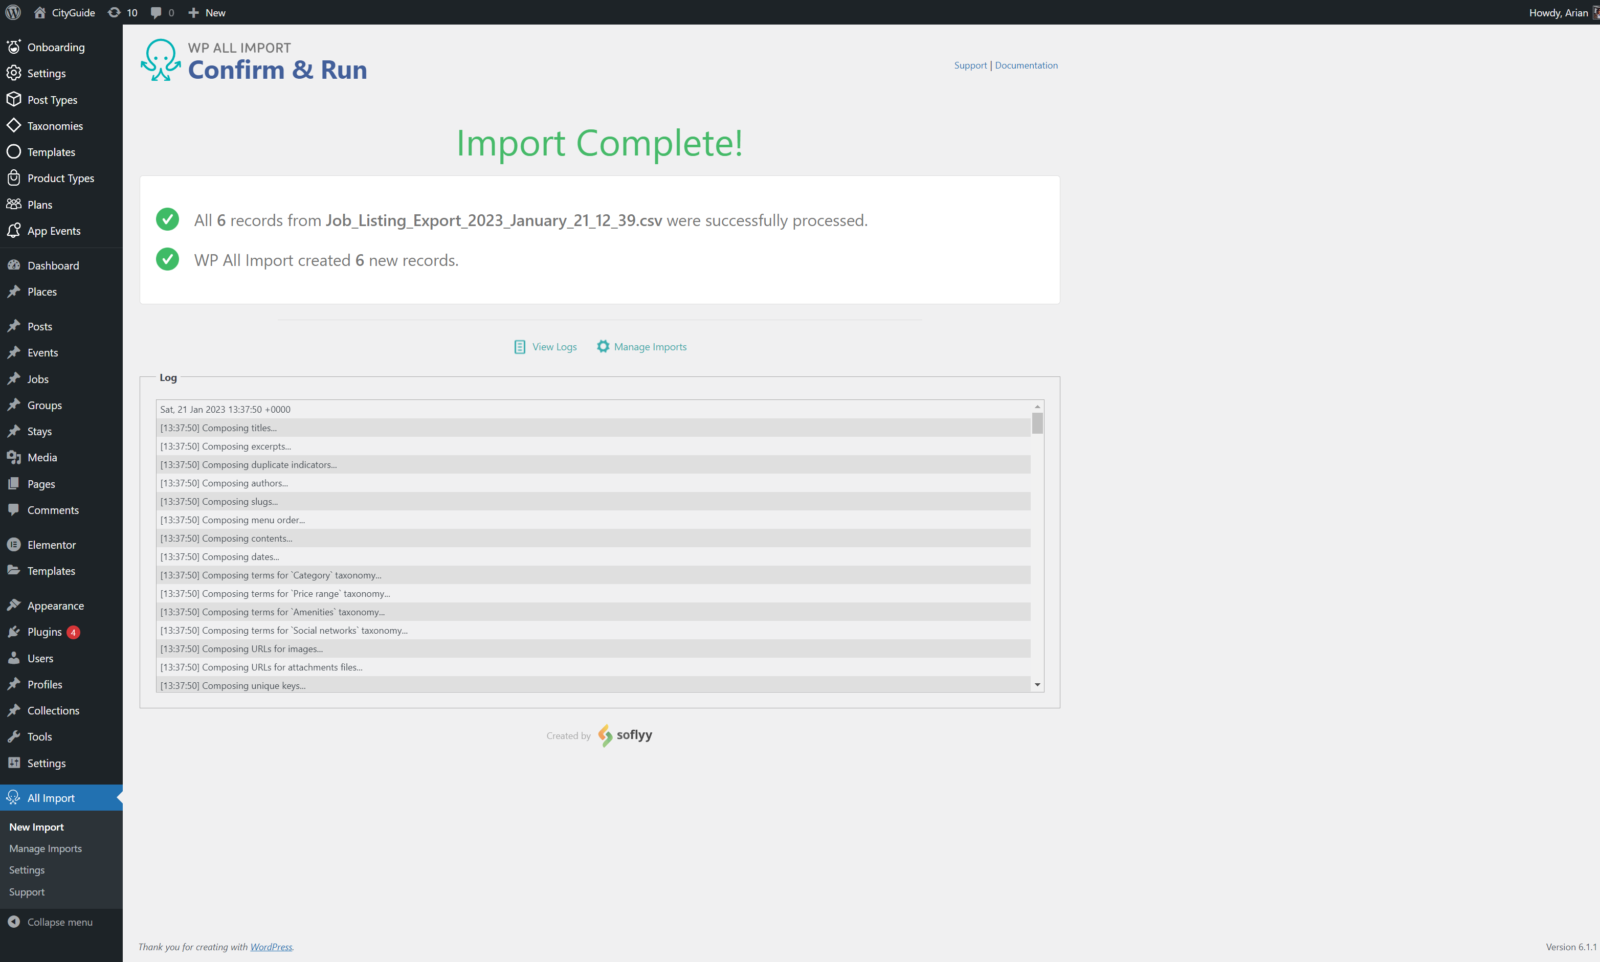
Task: Click the scrollbar of the Log panel
Action: tap(1038, 425)
